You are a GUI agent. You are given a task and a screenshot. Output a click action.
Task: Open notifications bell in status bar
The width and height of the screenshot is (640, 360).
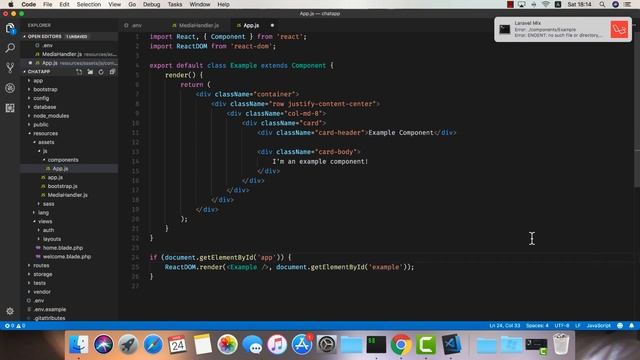pyautogui.click(x=631, y=326)
